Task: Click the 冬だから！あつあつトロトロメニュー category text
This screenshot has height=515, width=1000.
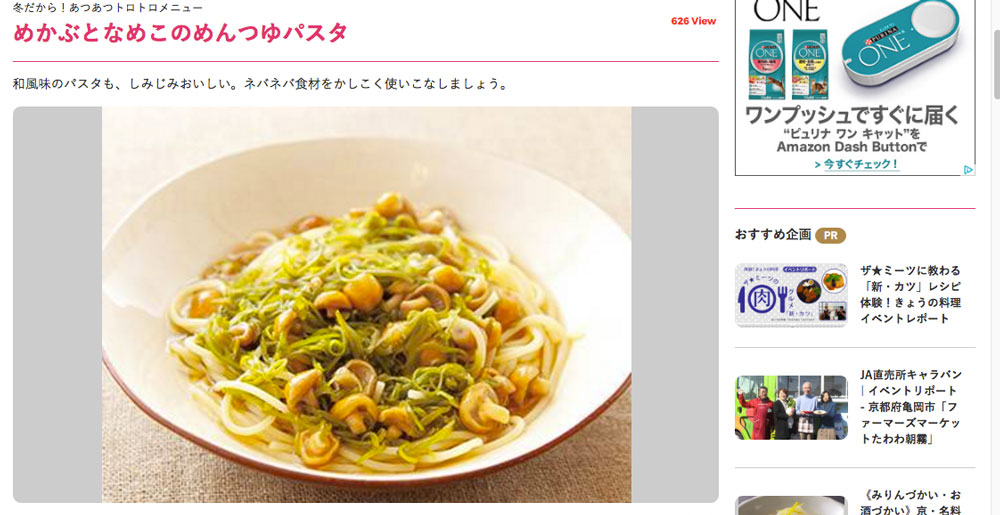Action: click(108, 8)
